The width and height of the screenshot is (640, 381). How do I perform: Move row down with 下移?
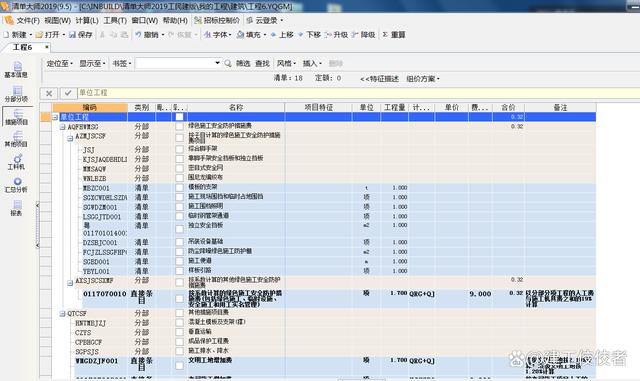(309, 35)
